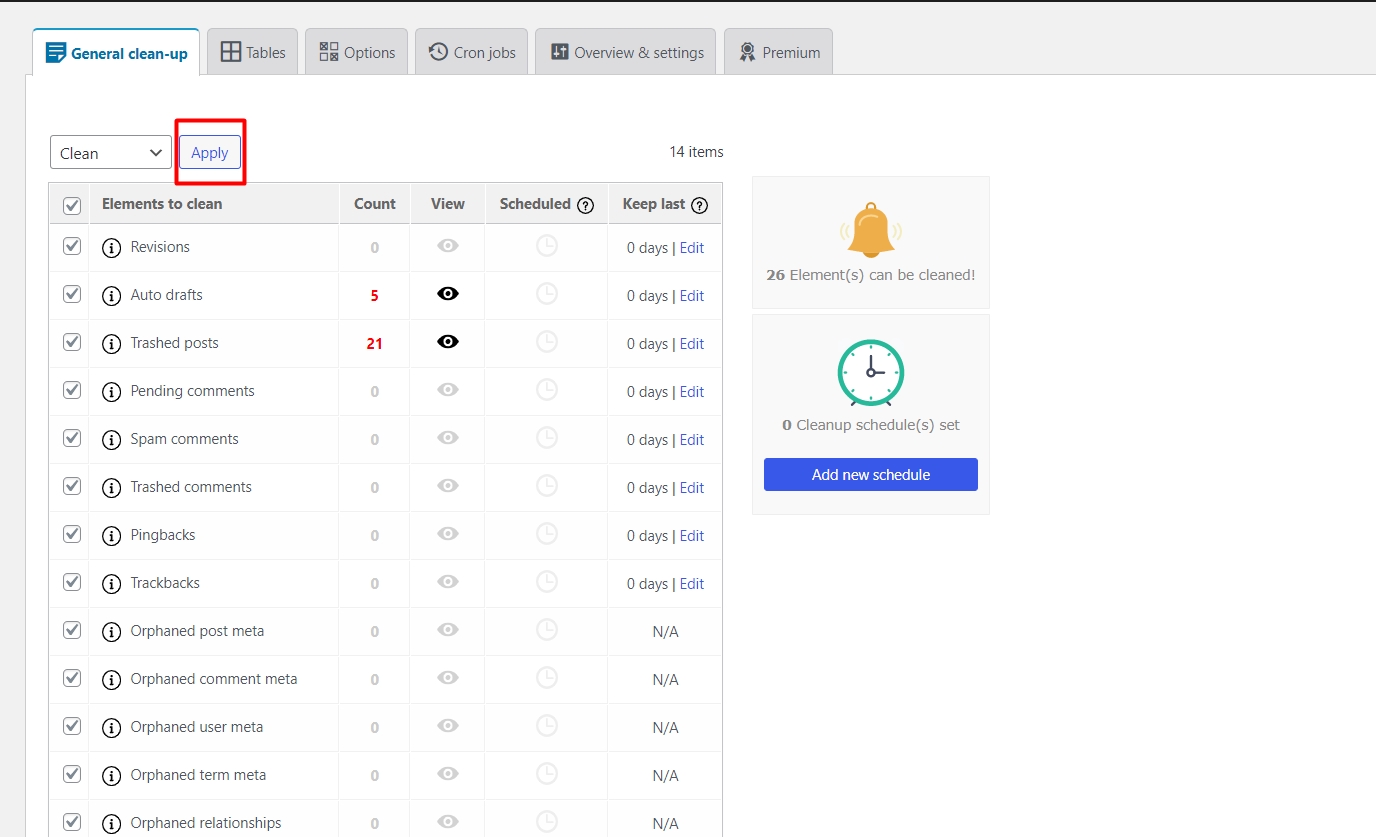Click the info icon beside Pending comments
1376x837 pixels.
point(112,392)
